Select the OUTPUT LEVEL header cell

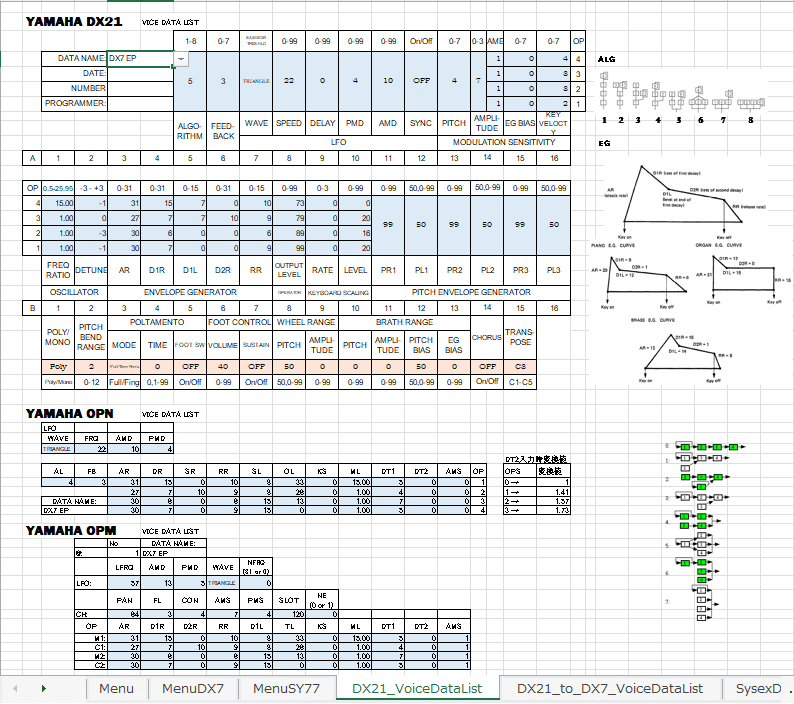click(289, 270)
